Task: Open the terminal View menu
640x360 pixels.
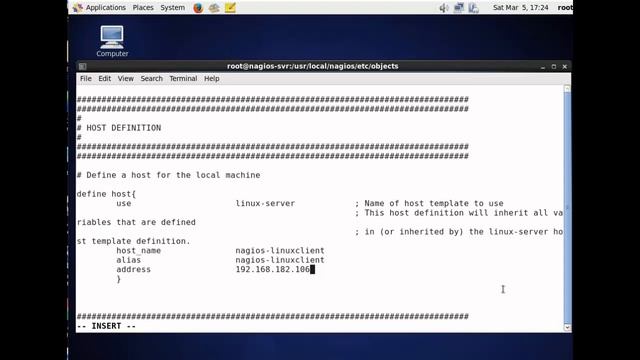Action: (126, 78)
